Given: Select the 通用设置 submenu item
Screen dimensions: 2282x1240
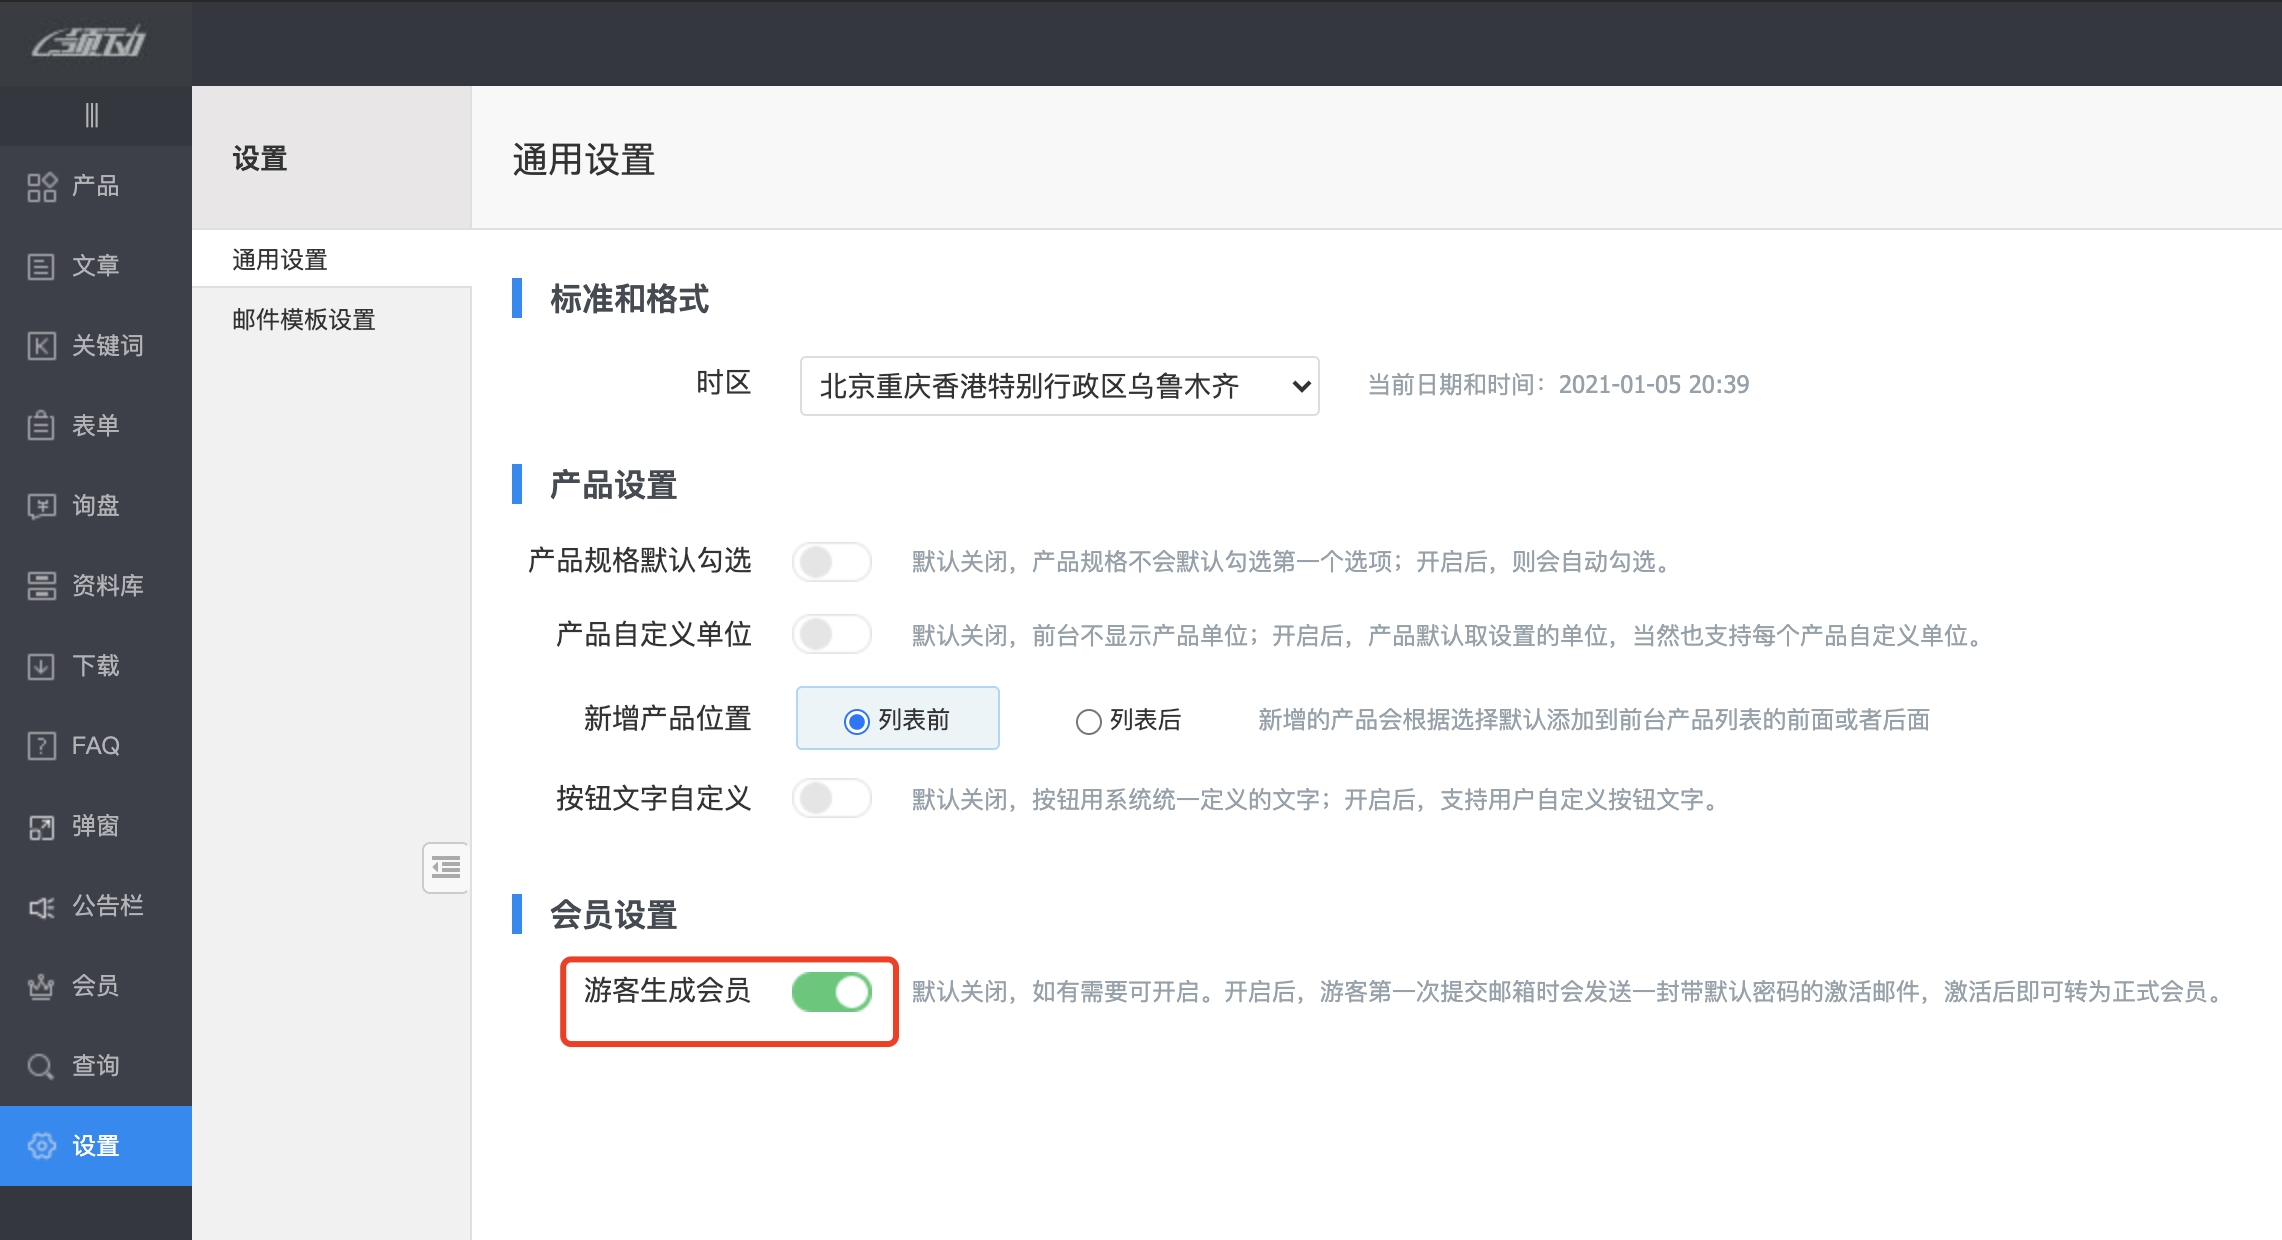Looking at the screenshot, I should pyautogui.click(x=280, y=260).
